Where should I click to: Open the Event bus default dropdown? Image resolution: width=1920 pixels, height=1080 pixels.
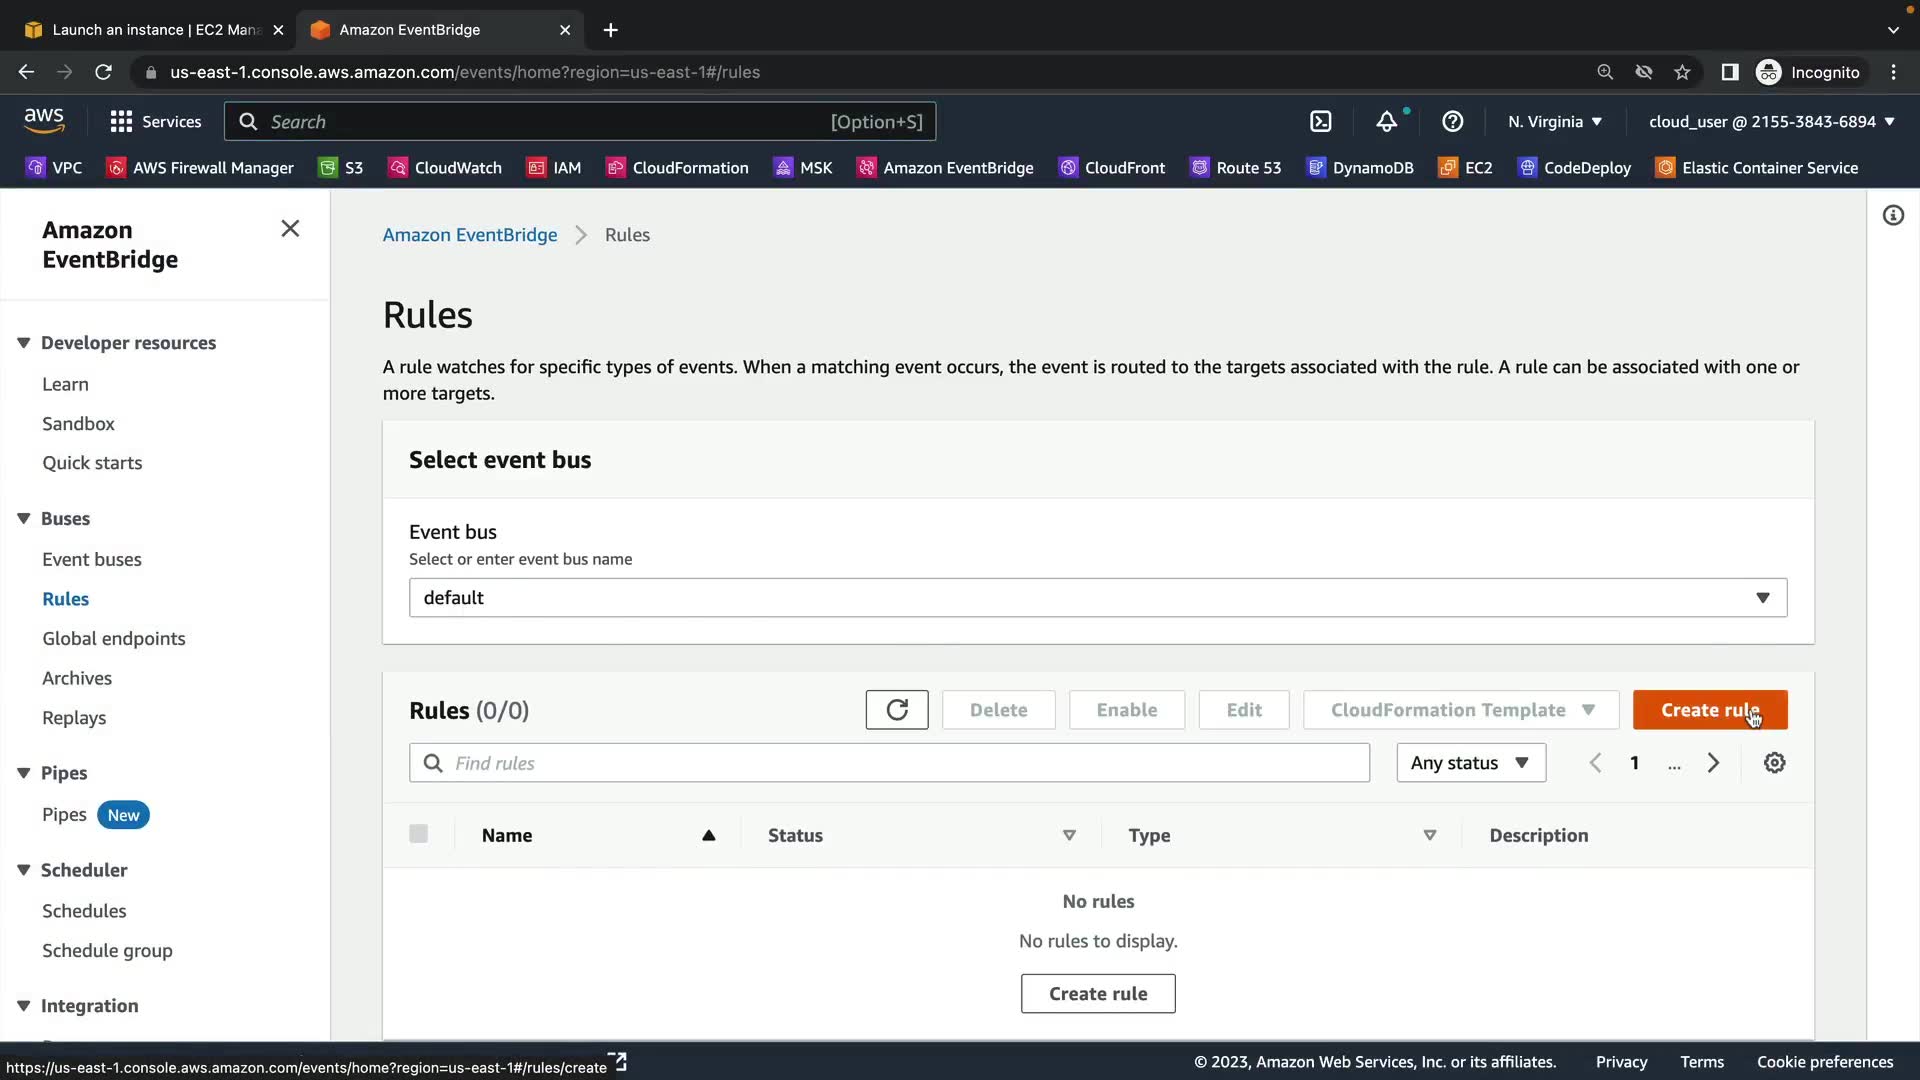point(1097,598)
